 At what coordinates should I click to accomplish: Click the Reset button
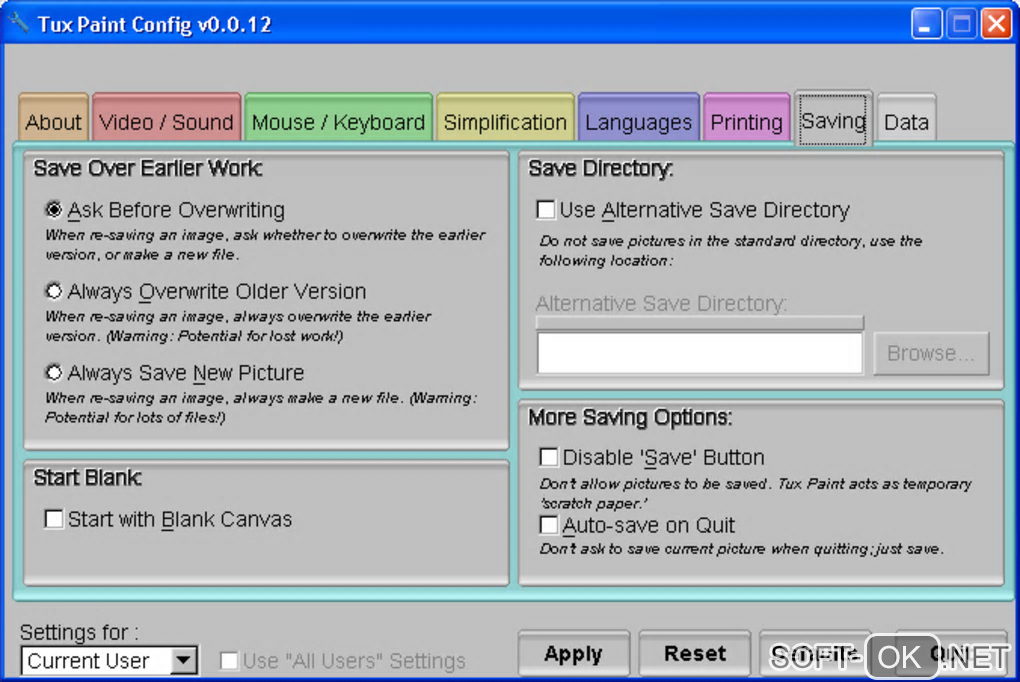pos(695,653)
